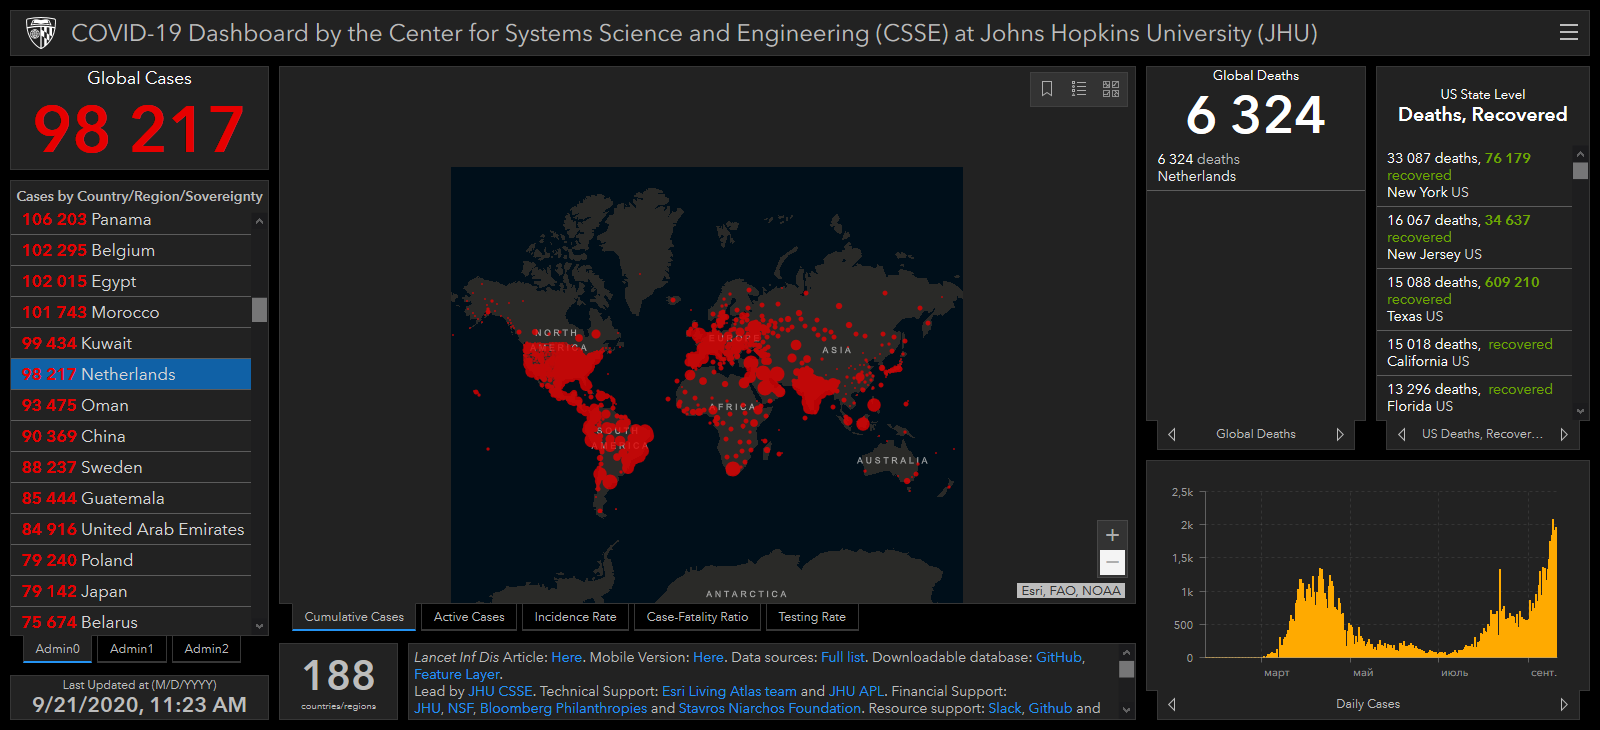
Task: Click the Esri, FAO, NOAA map attribution
Action: pos(1071,590)
